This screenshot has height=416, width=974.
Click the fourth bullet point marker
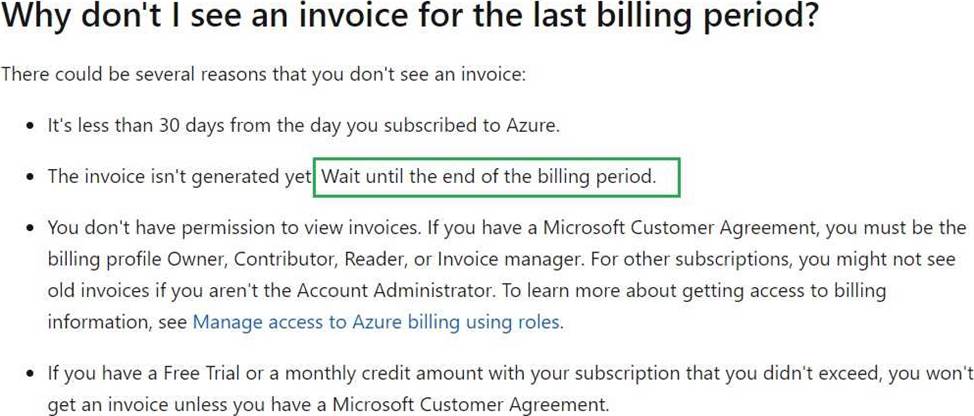30,374
